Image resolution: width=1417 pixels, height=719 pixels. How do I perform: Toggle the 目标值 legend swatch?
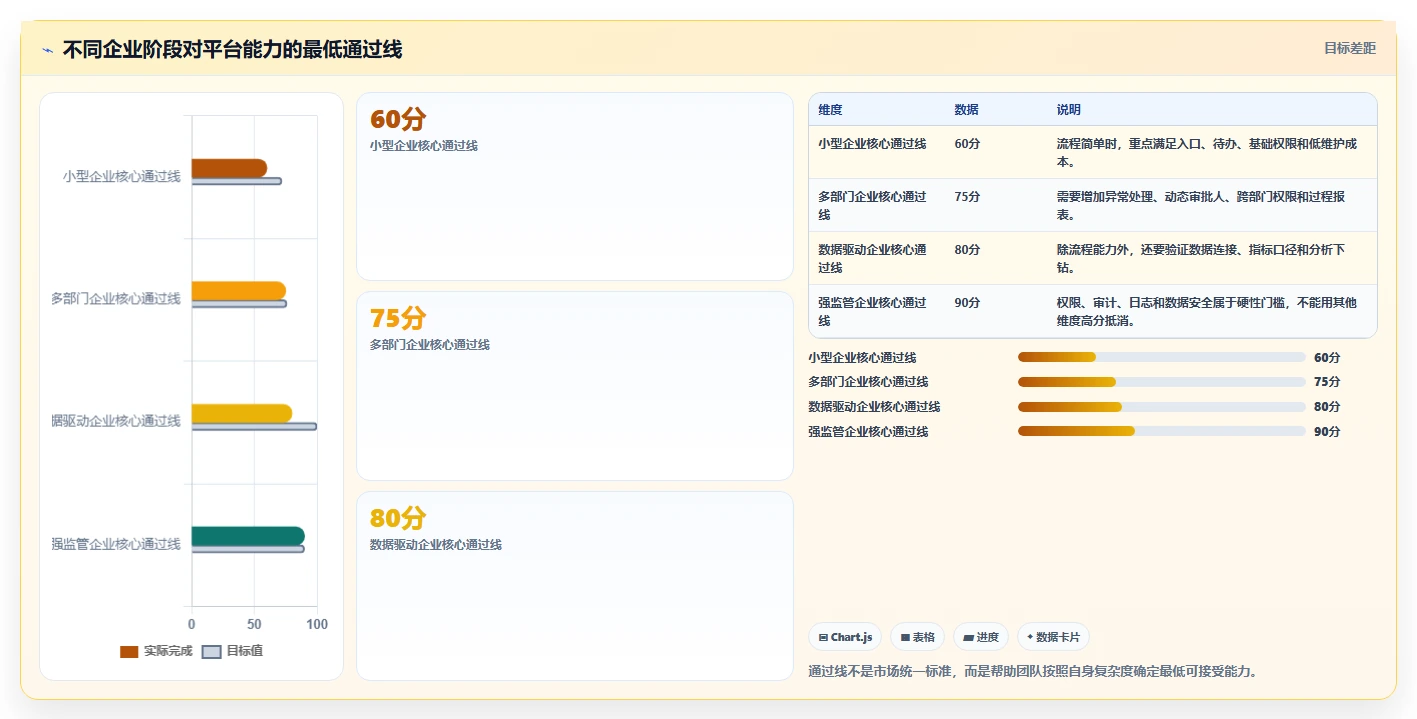point(211,651)
